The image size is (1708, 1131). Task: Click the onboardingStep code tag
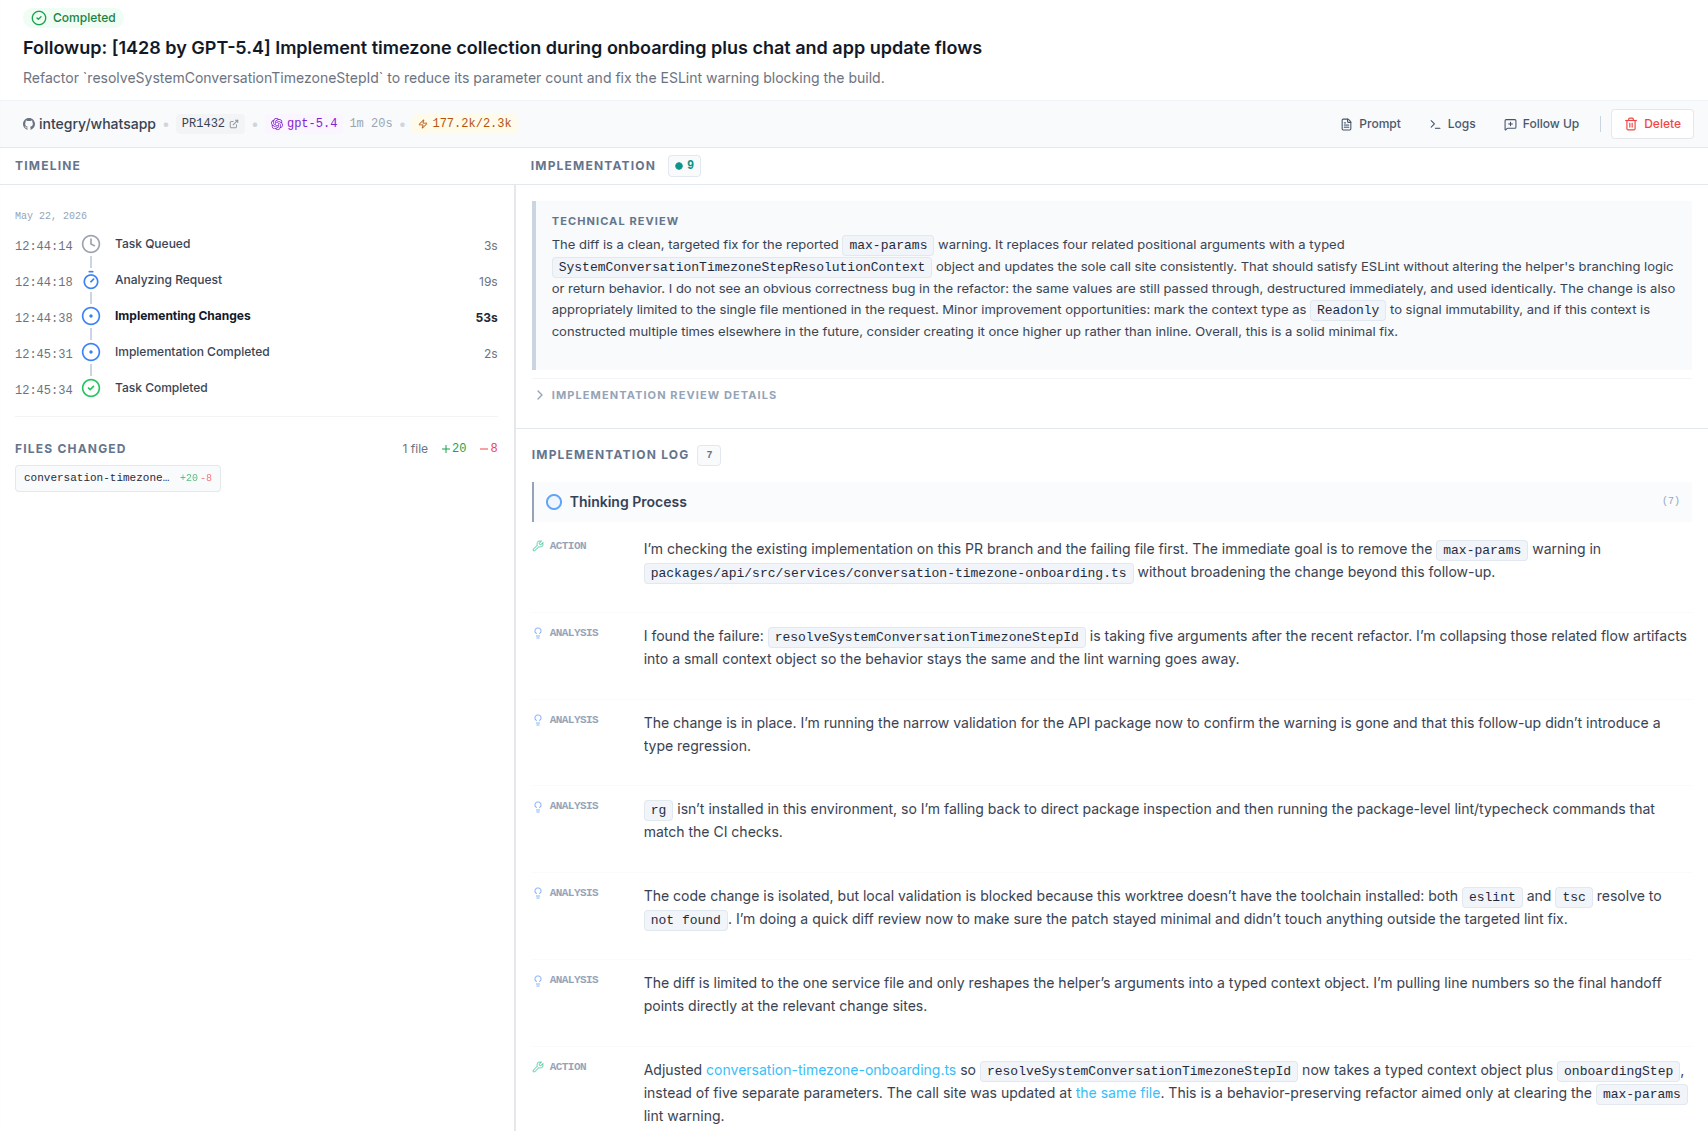pos(1618,1071)
